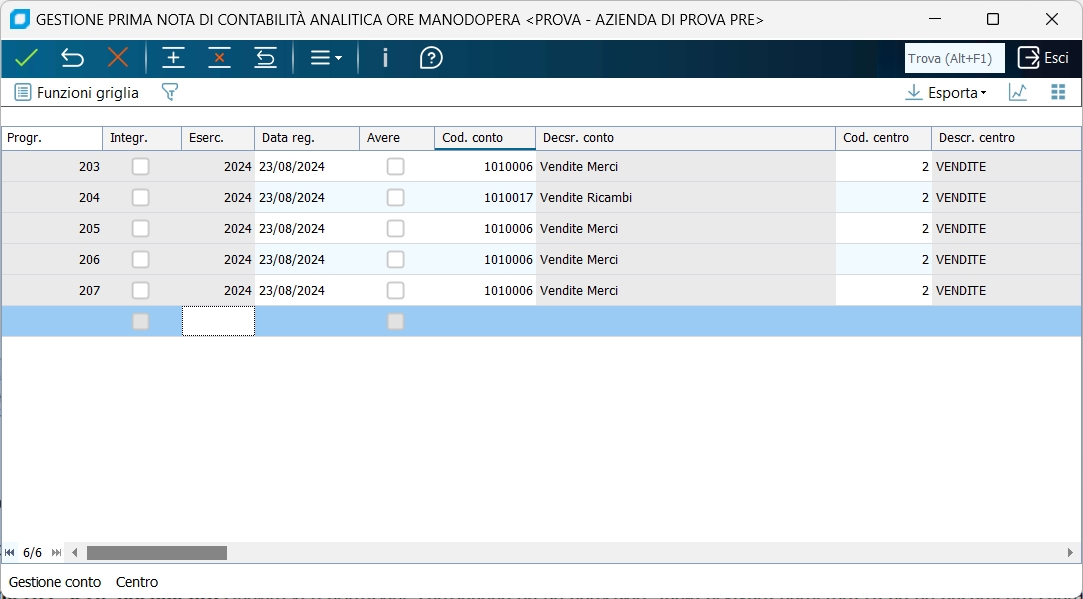Expand the hamburger menu dropdown
Viewport: 1083px width, 599px height.
click(x=325, y=58)
